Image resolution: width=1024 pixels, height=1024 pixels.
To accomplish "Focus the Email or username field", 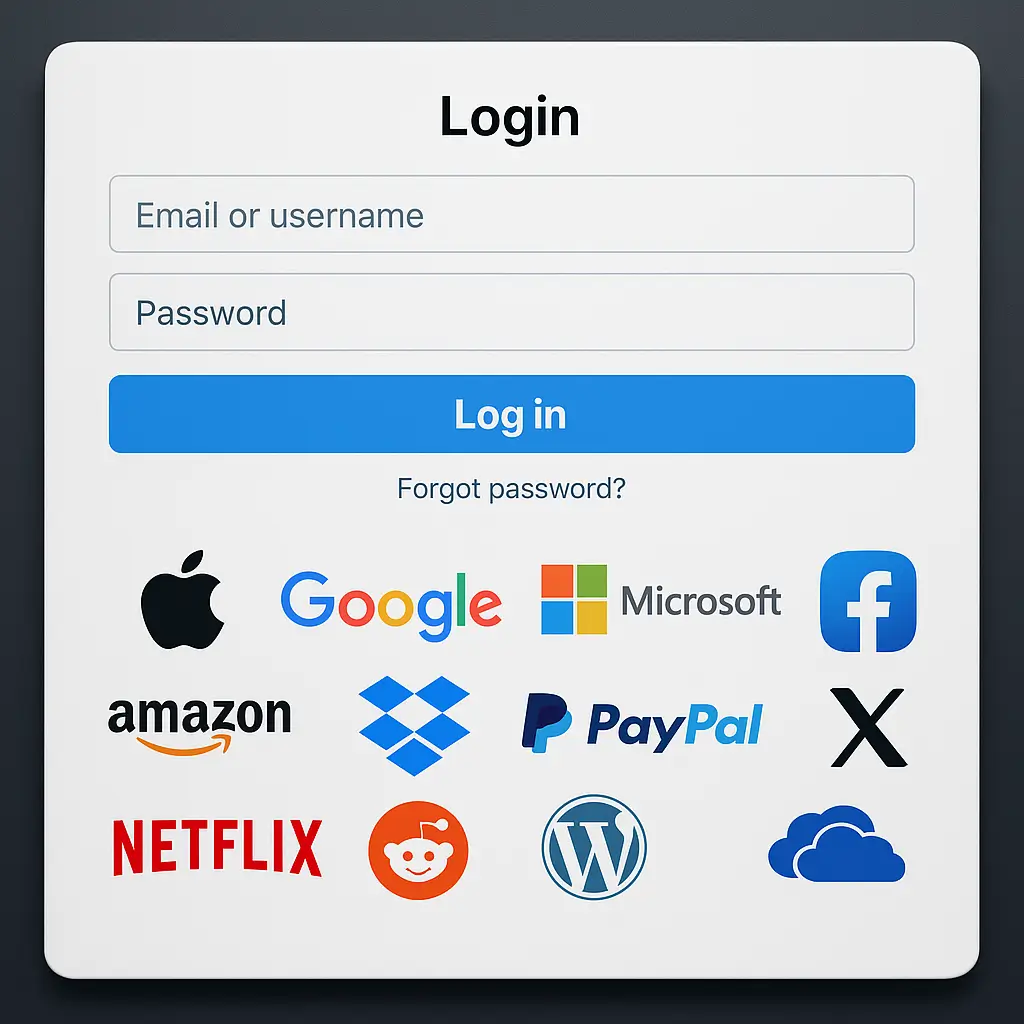I will pyautogui.click(x=511, y=214).
